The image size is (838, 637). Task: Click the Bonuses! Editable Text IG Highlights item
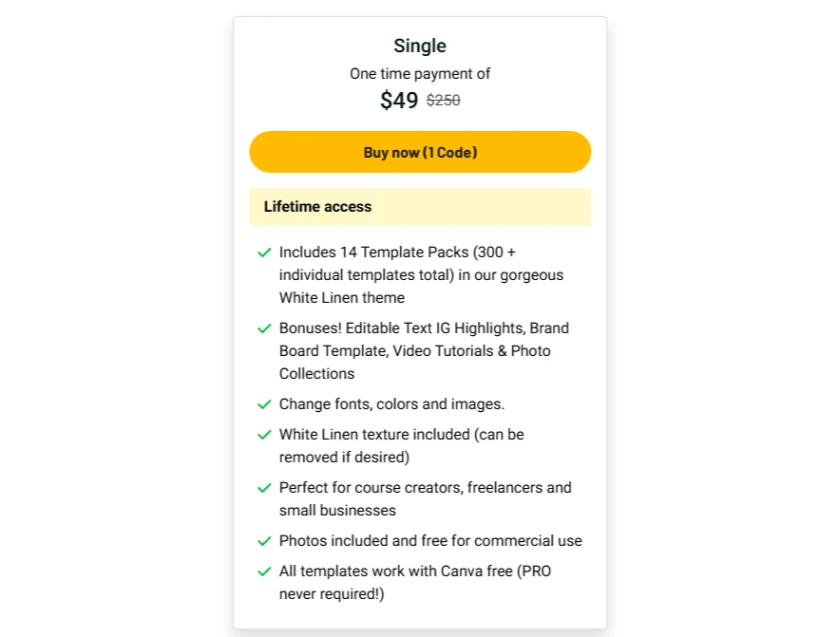click(x=424, y=351)
